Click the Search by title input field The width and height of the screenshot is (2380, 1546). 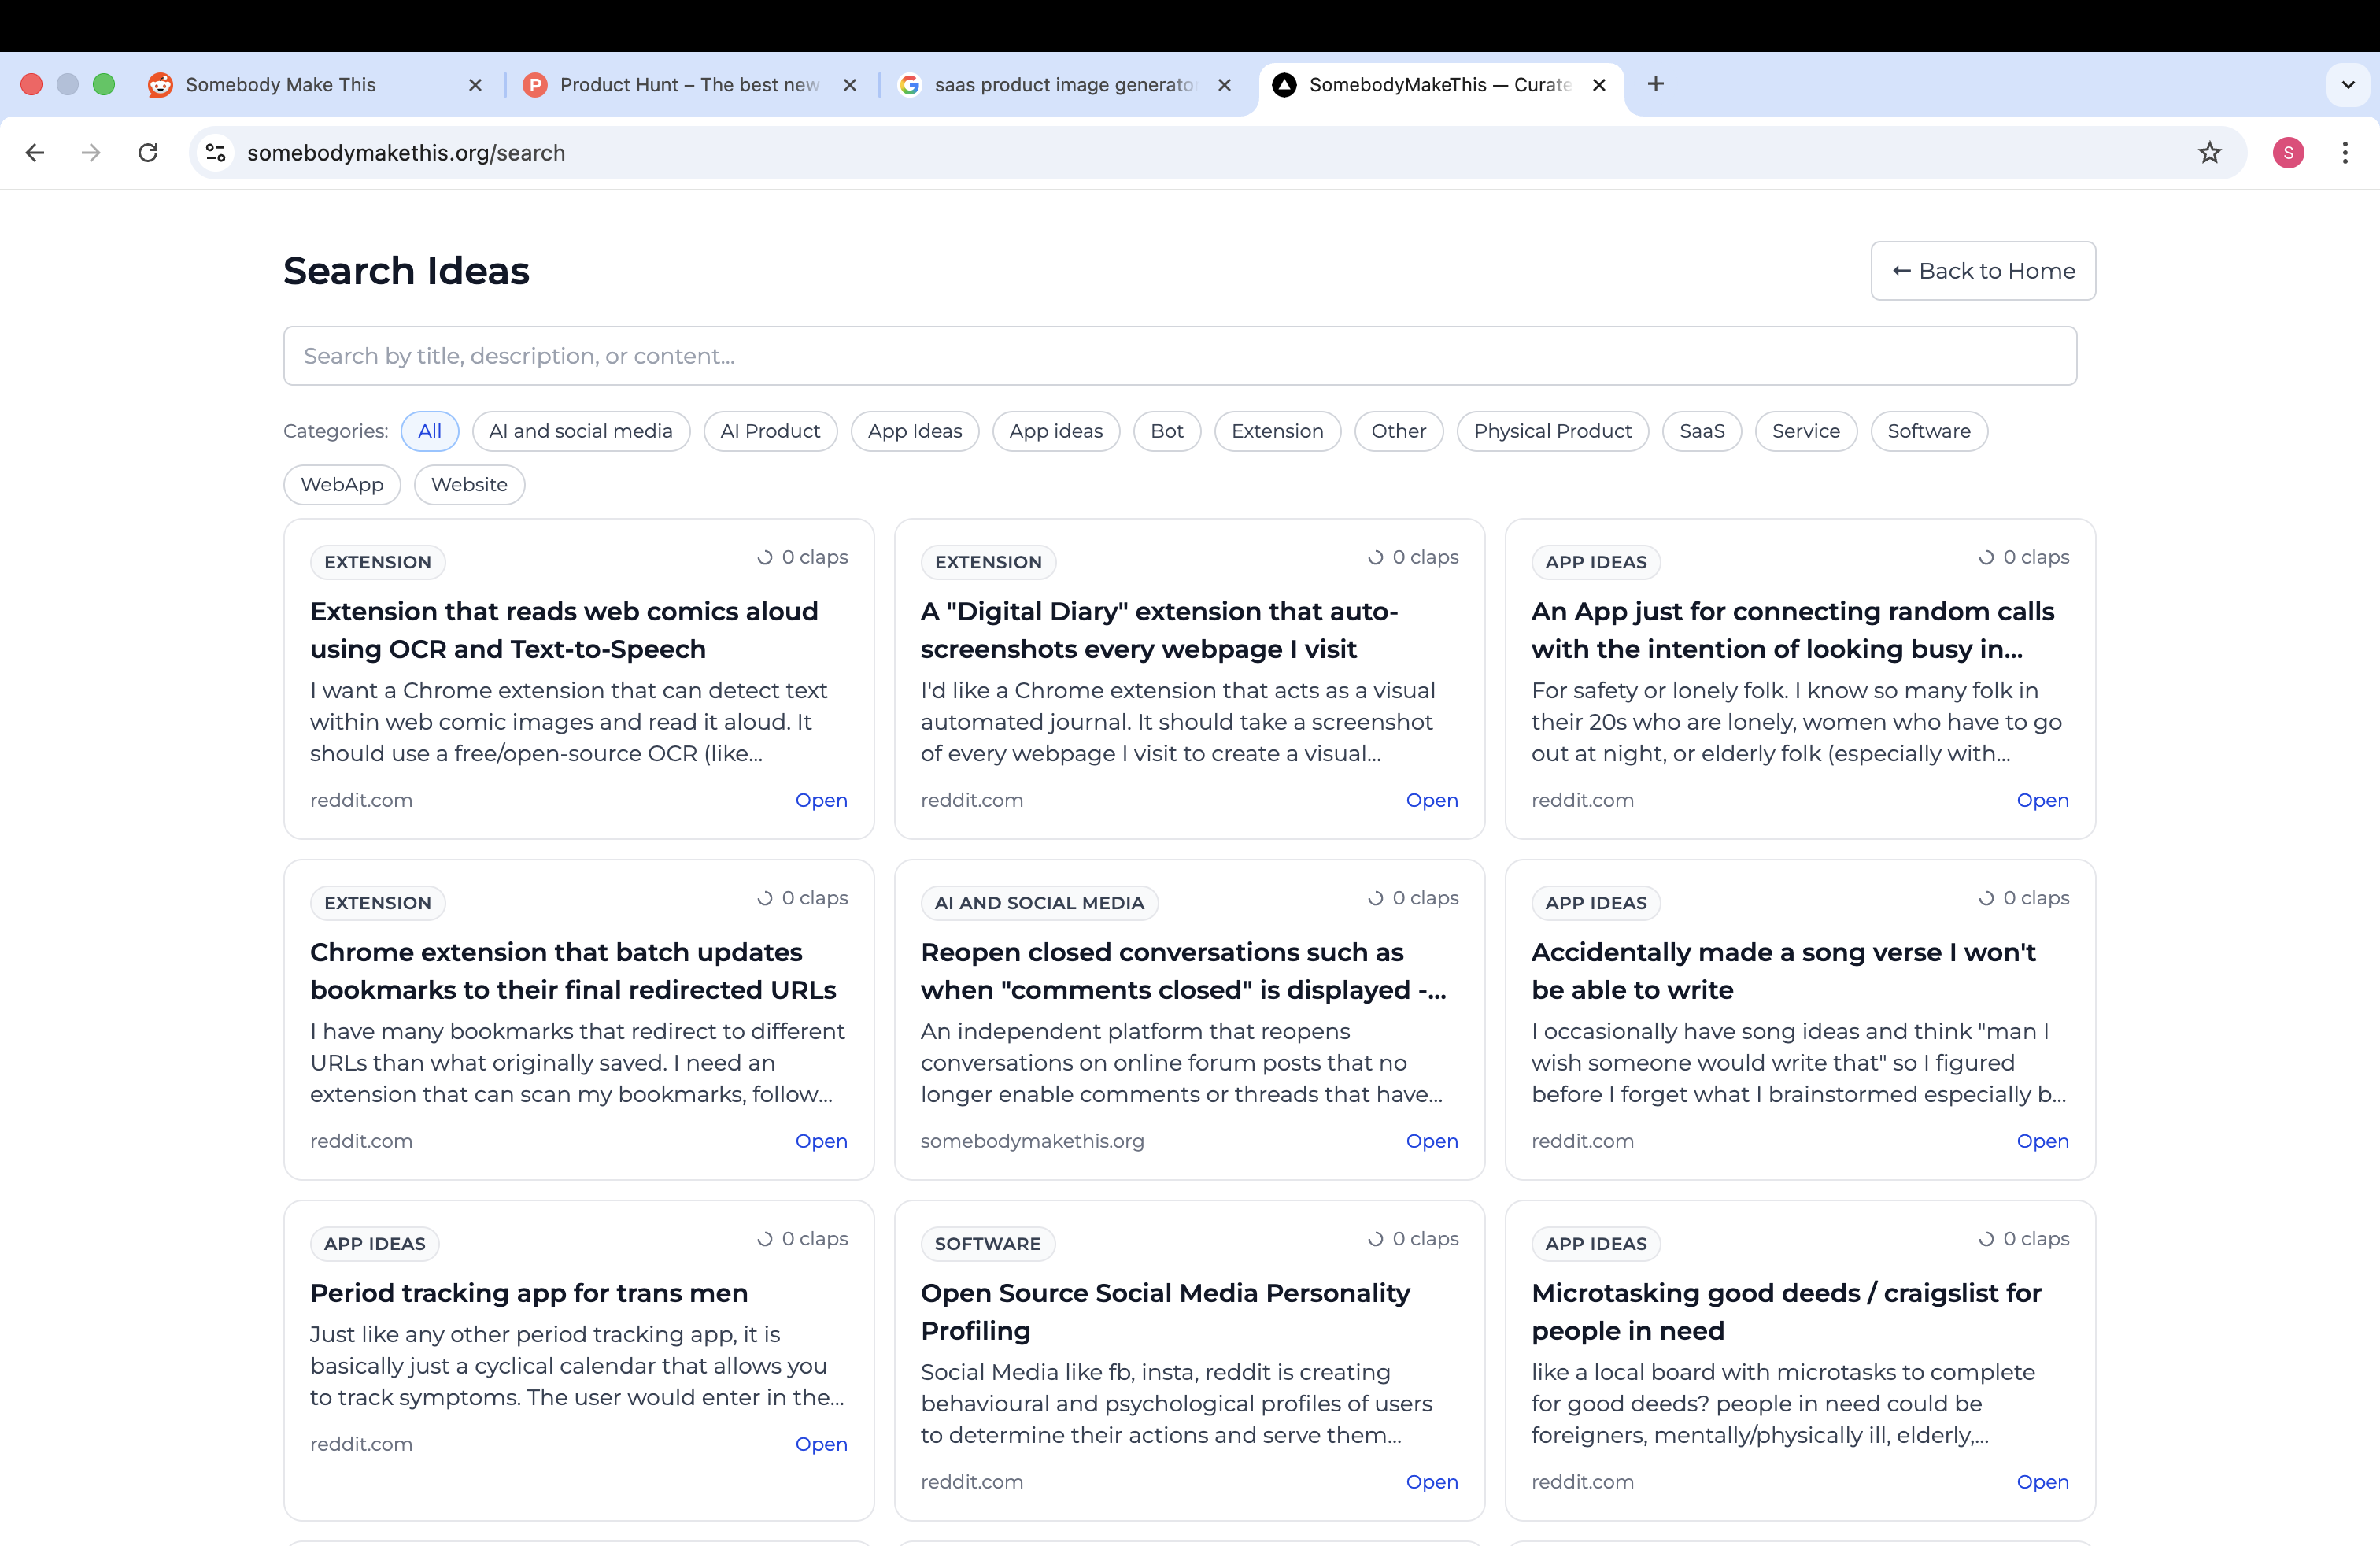(1179, 356)
